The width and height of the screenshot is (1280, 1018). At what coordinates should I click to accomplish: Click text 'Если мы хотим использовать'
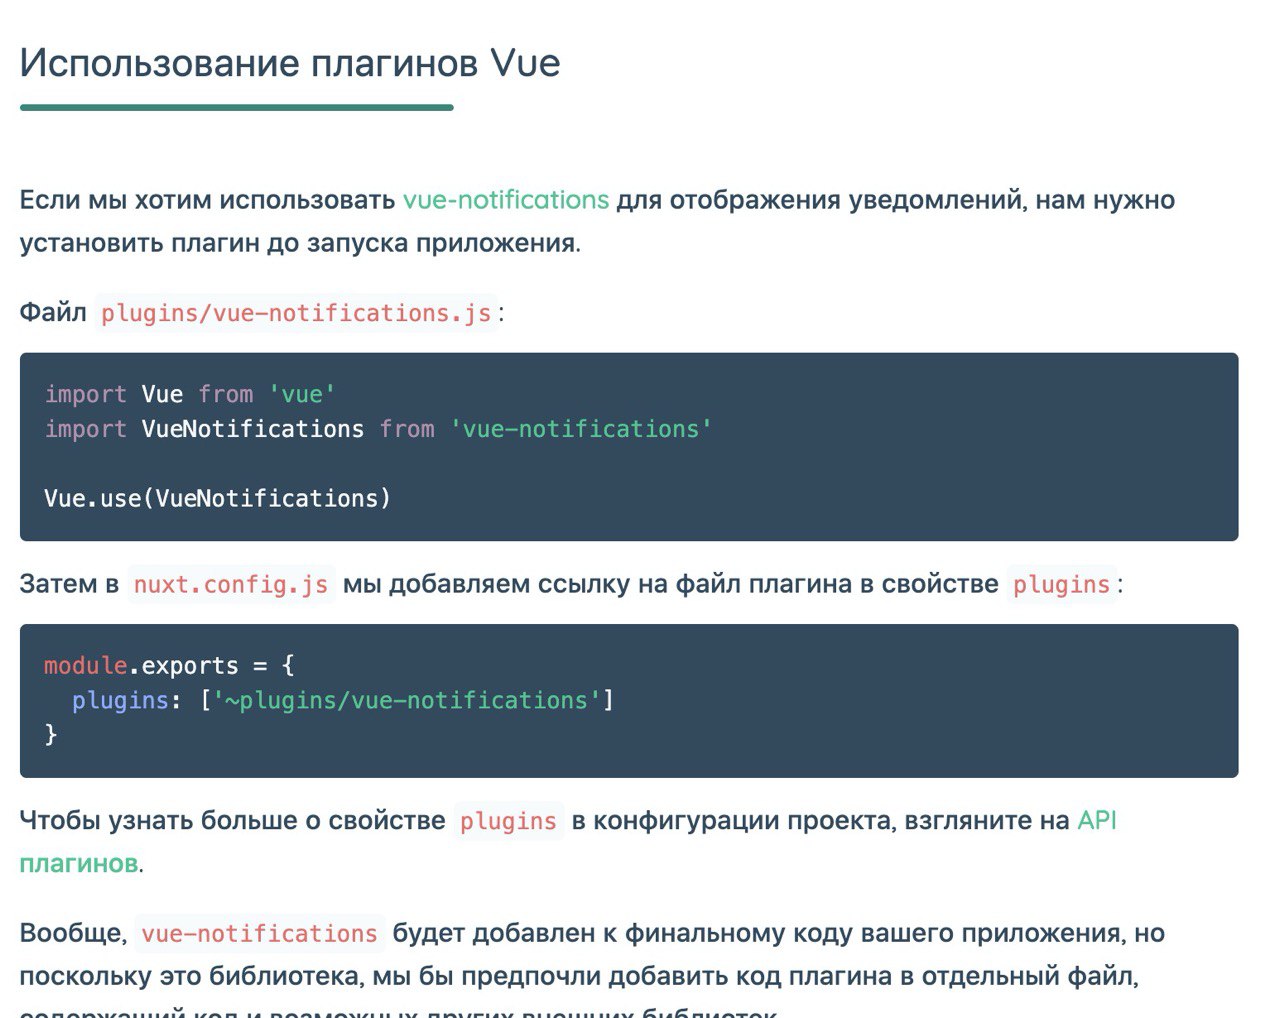coord(208,200)
